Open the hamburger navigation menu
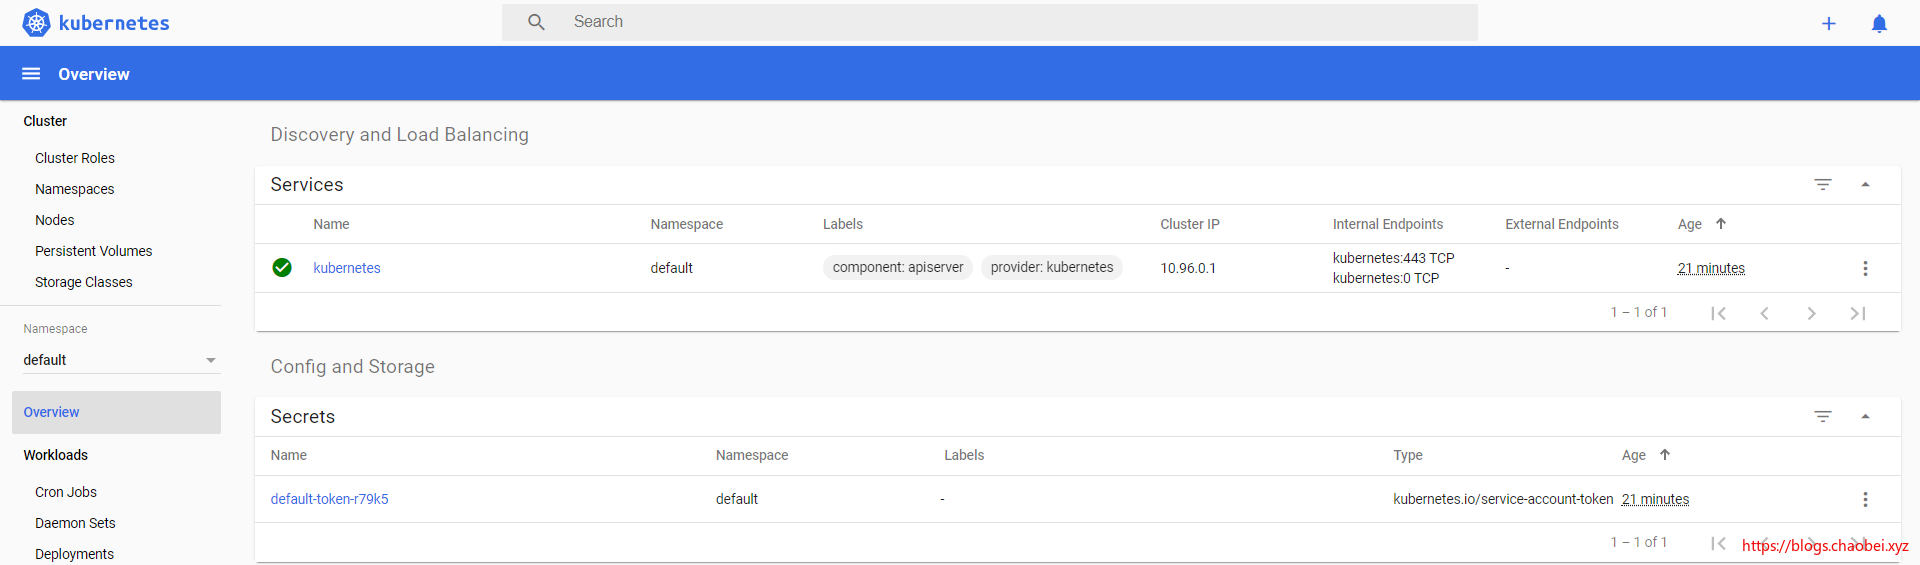 tap(31, 74)
